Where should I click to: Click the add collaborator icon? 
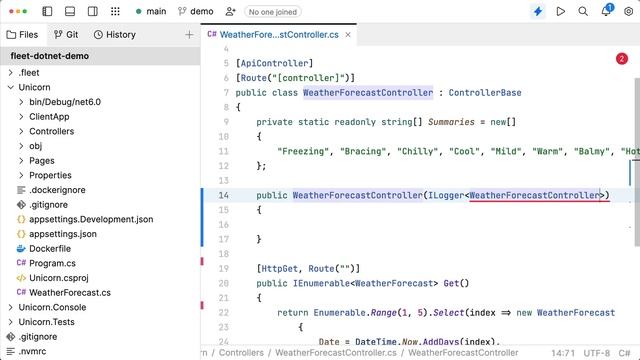coord(231,11)
